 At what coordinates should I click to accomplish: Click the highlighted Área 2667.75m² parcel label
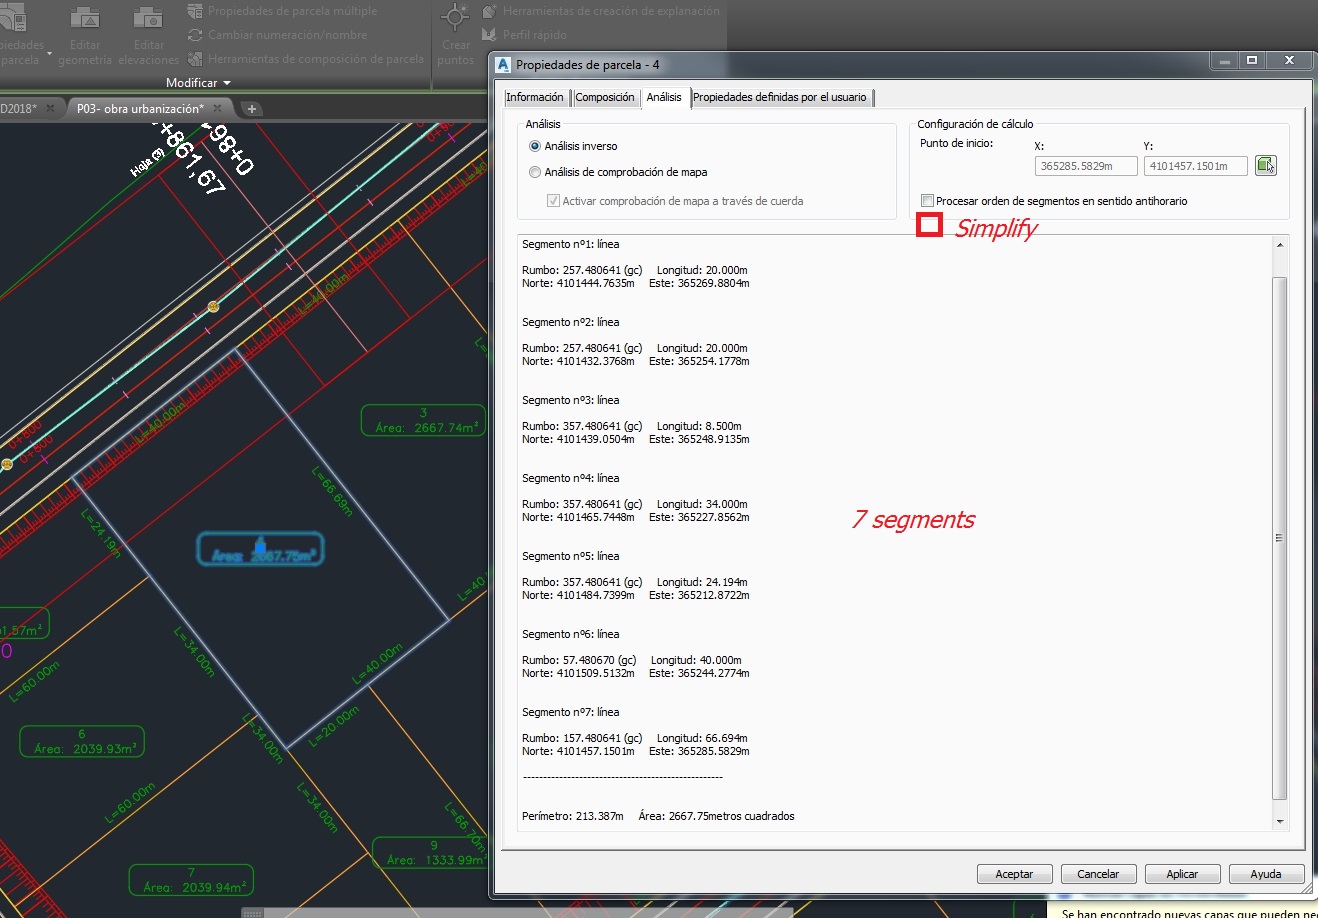260,549
